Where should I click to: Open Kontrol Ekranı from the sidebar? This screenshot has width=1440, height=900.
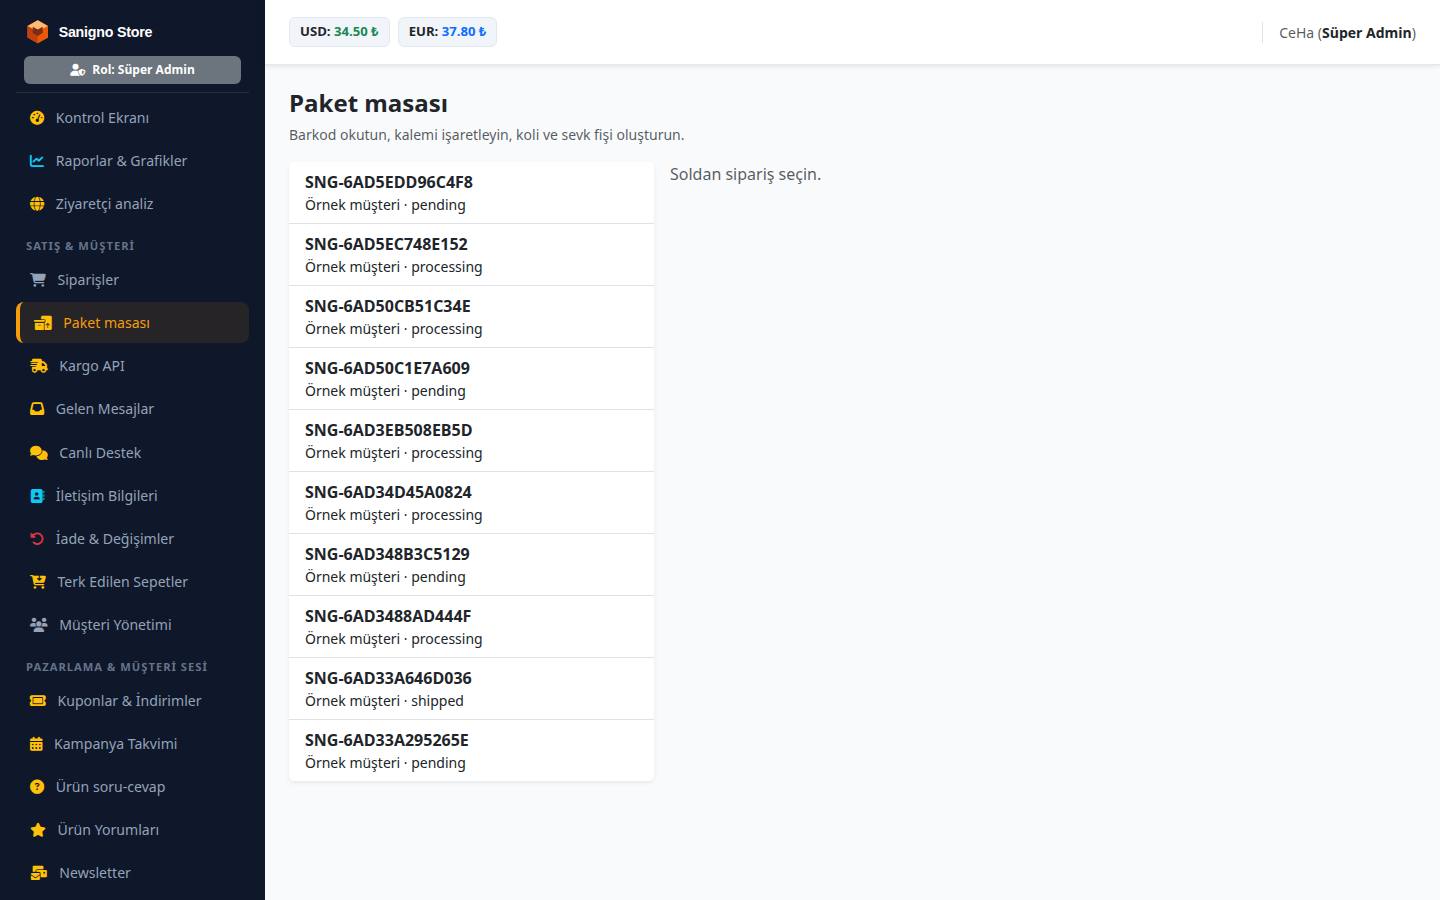coord(132,118)
